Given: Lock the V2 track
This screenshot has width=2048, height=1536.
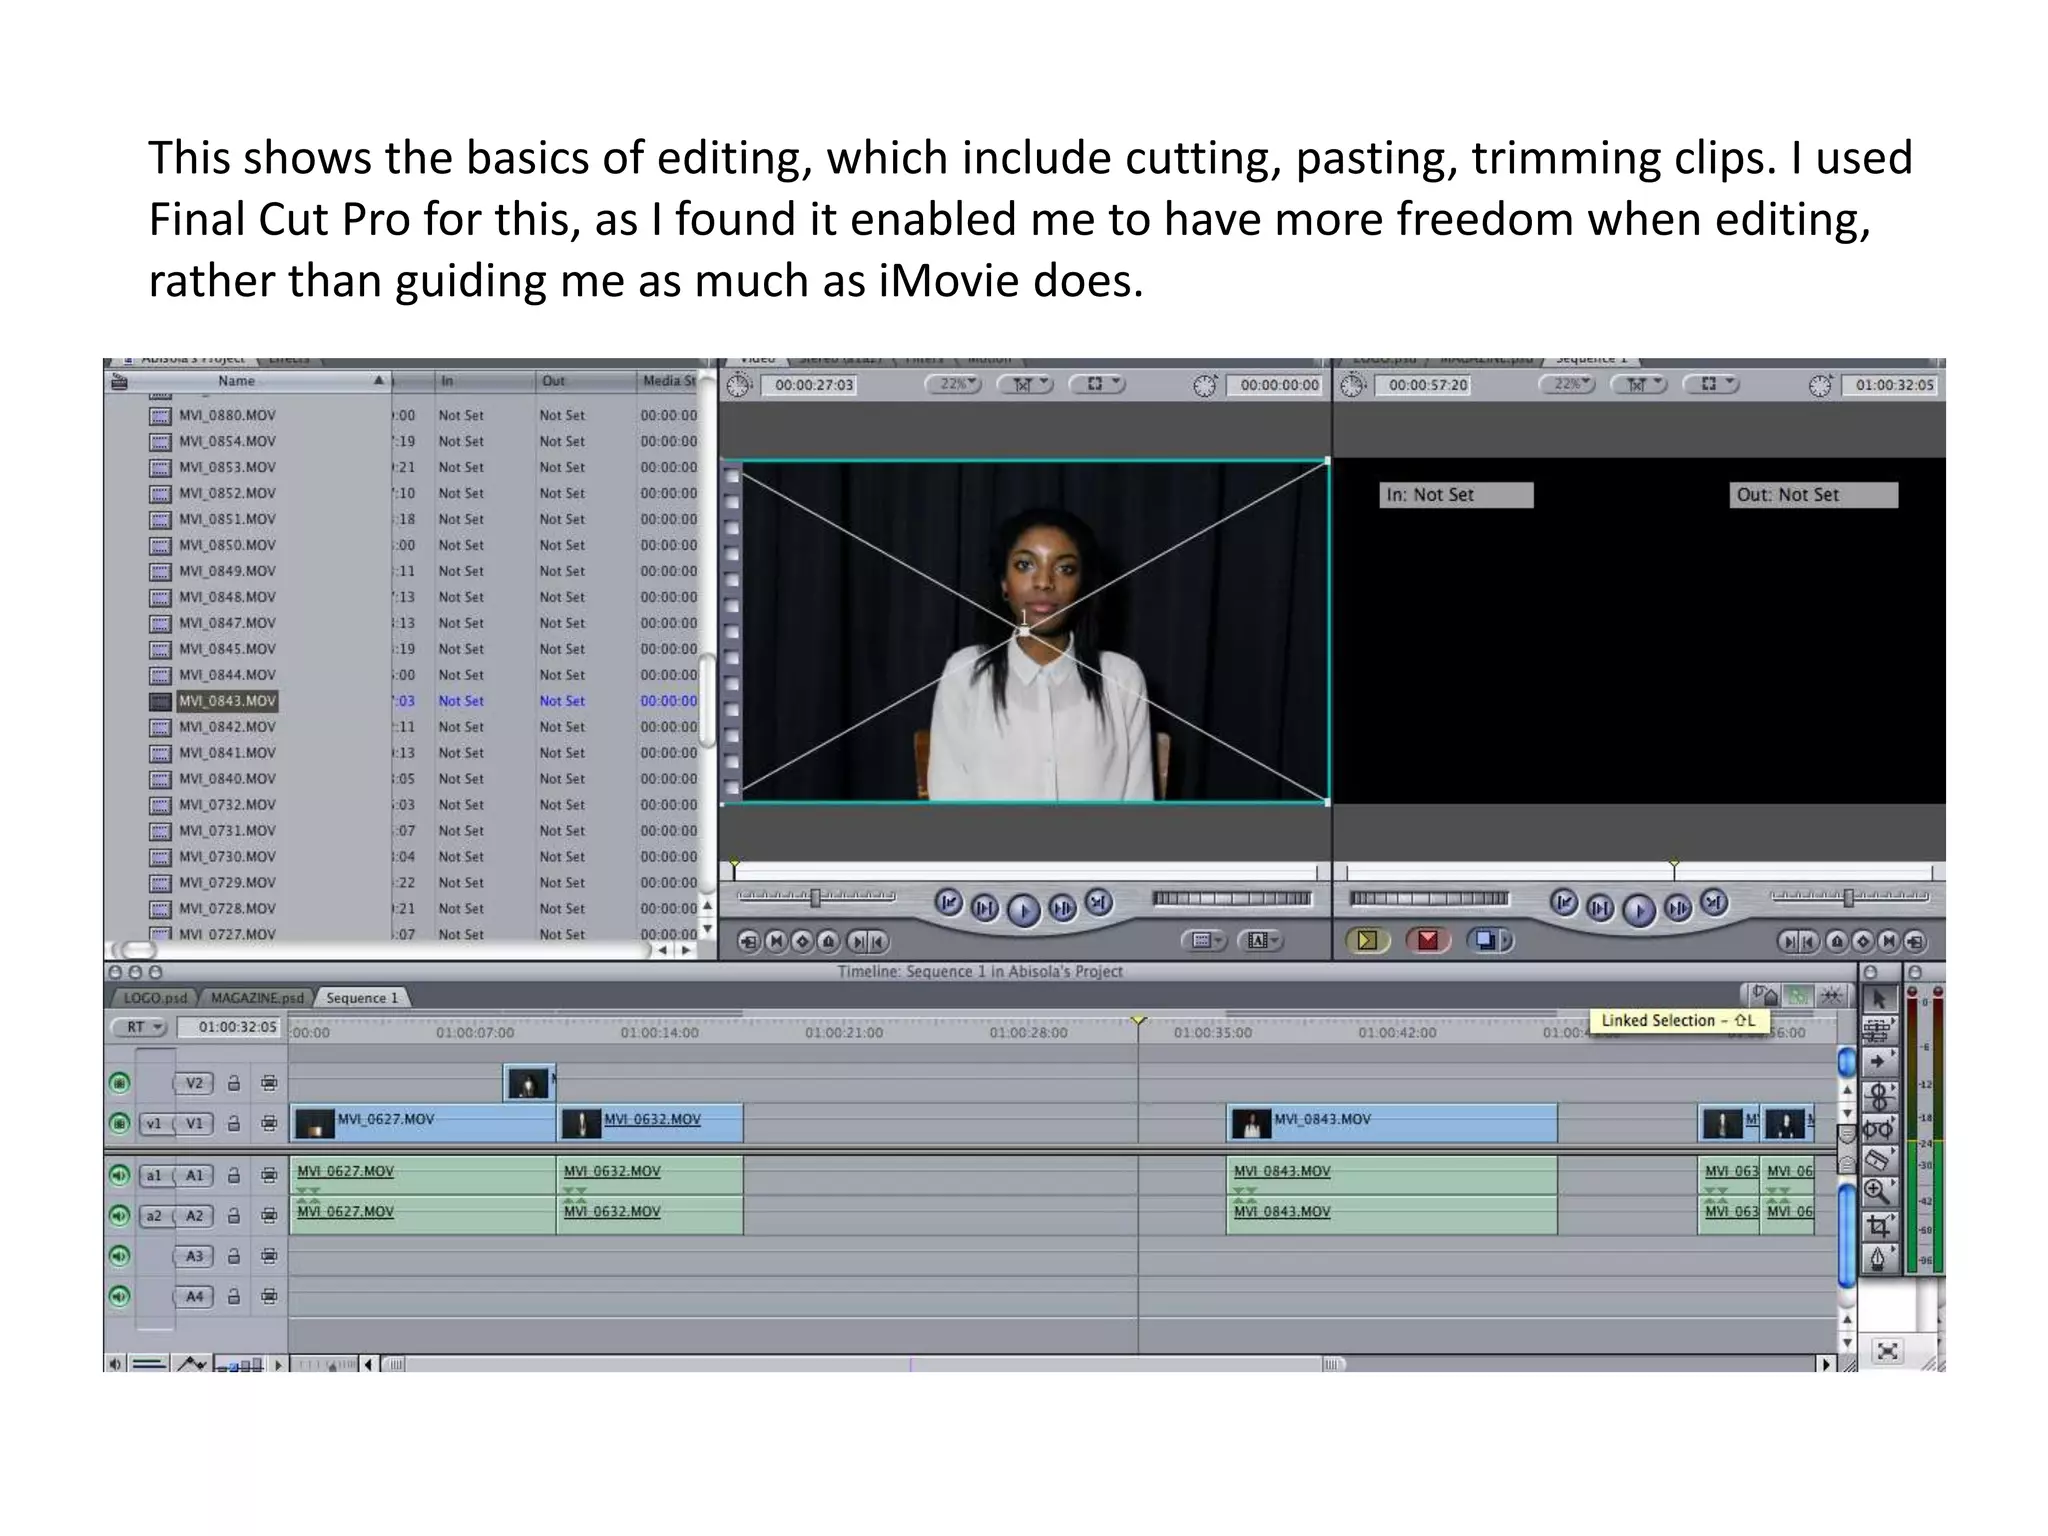Looking at the screenshot, I should 234,1083.
